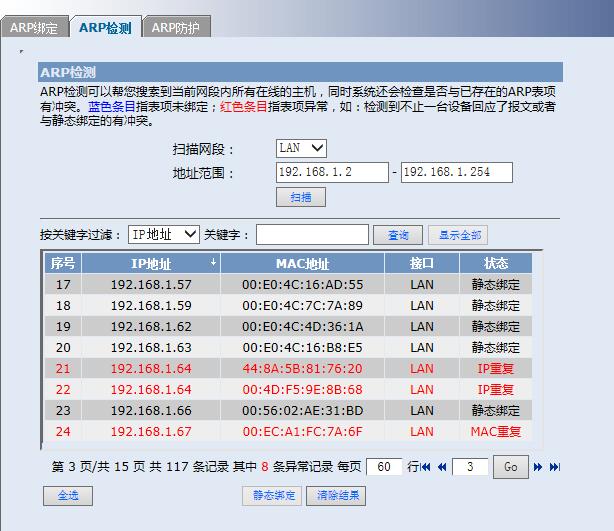Click the 清除结果 button

tap(336, 496)
